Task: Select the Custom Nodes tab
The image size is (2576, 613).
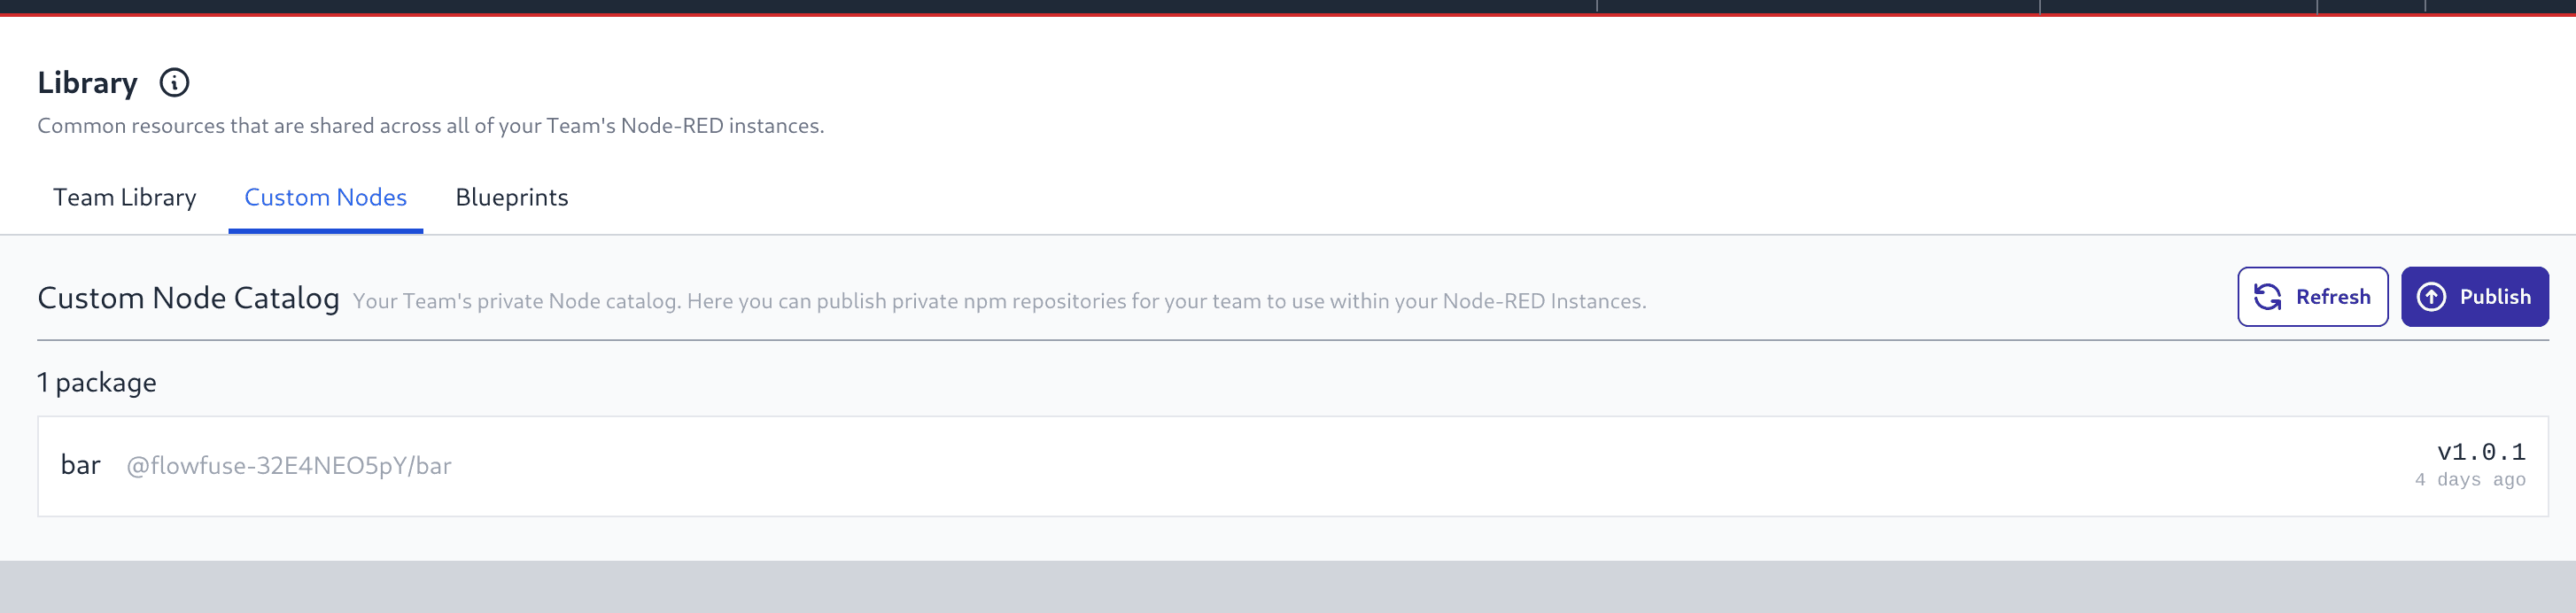Action: coord(325,197)
